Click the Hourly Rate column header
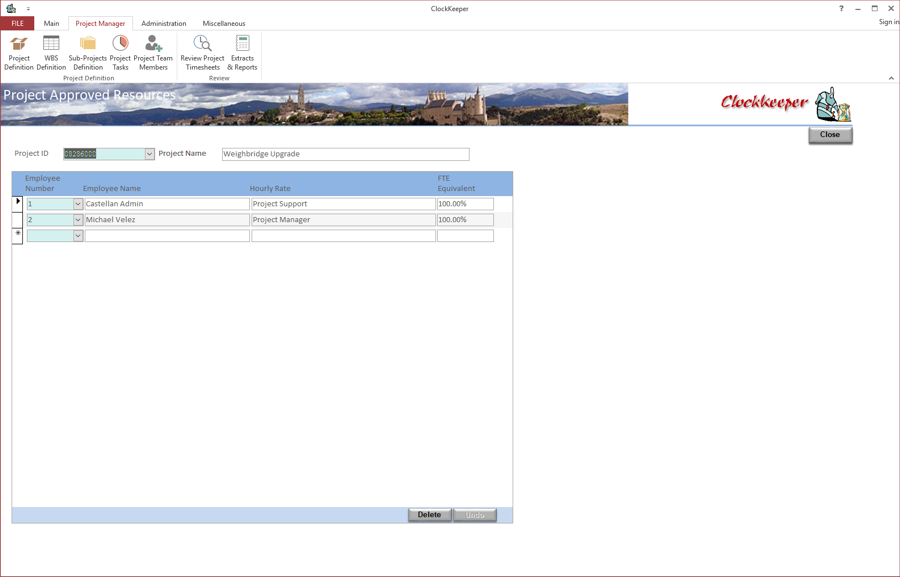Screen dimensions: 900x577 [270, 188]
